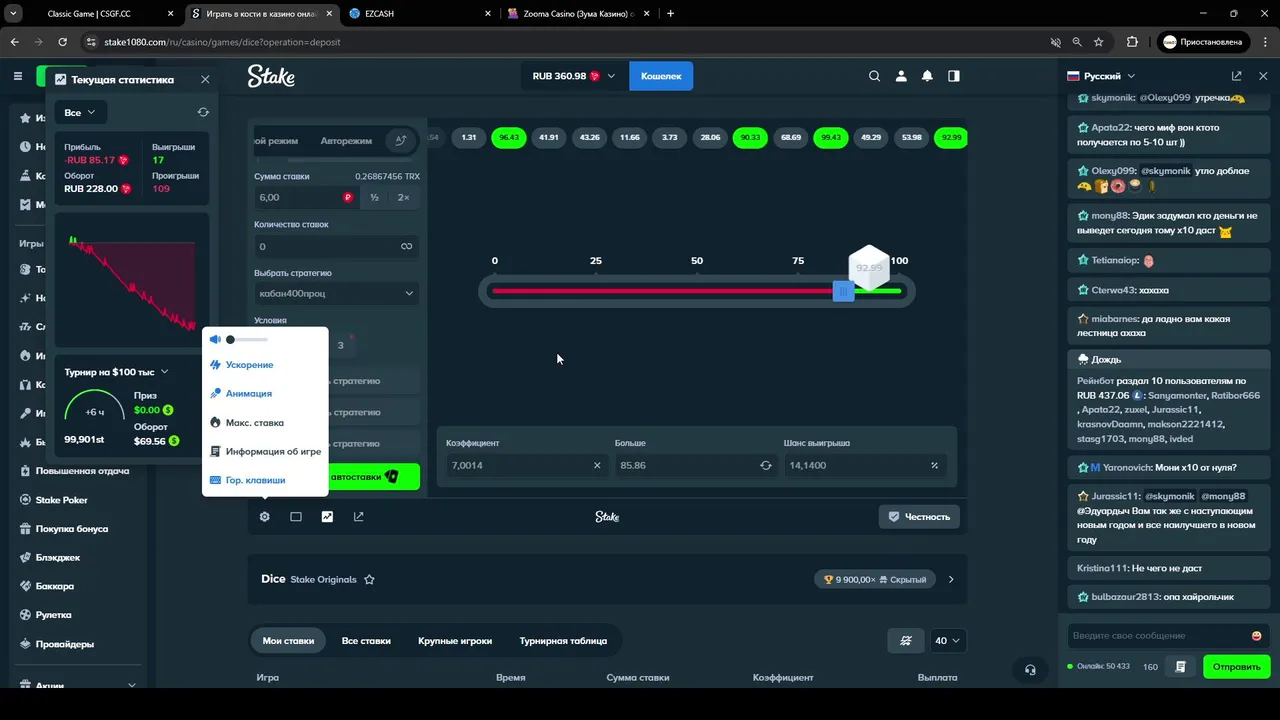Open RUB 360.98 balance currency dropdown
The height and width of the screenshot is (720, 1280).
(x=574, y=76)
